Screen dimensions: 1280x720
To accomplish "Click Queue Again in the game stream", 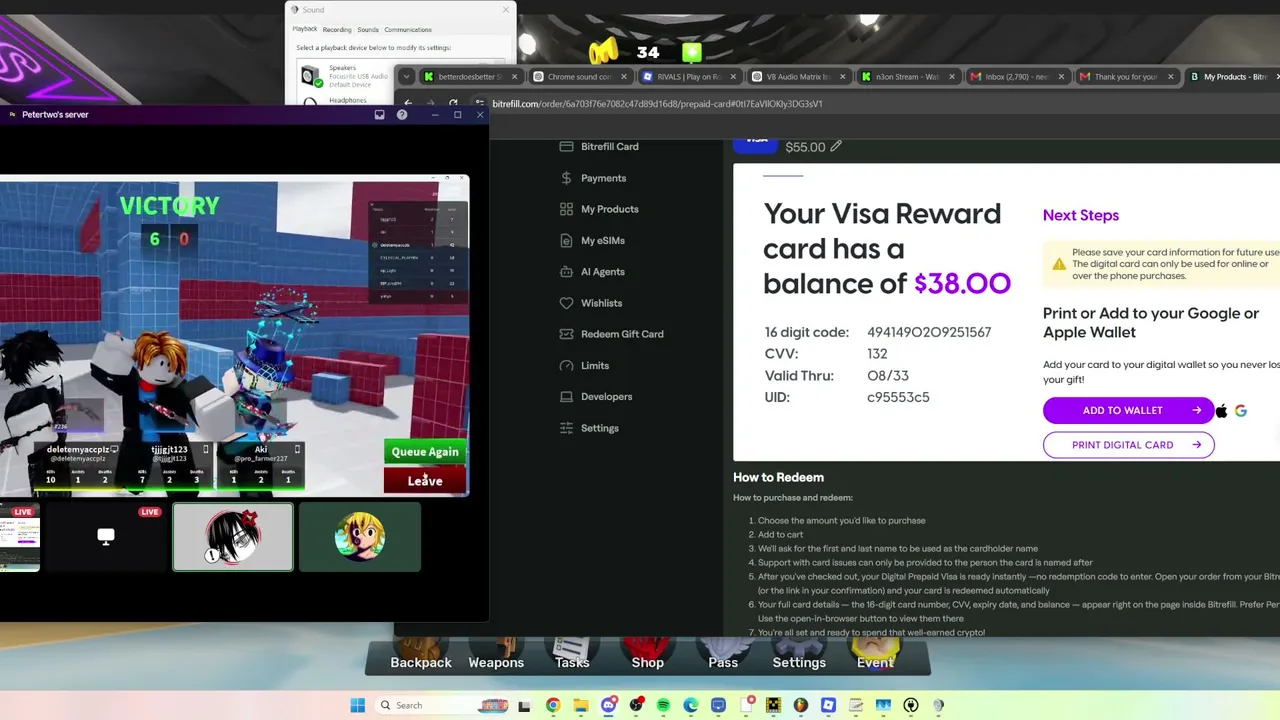I will click(425, 452).
